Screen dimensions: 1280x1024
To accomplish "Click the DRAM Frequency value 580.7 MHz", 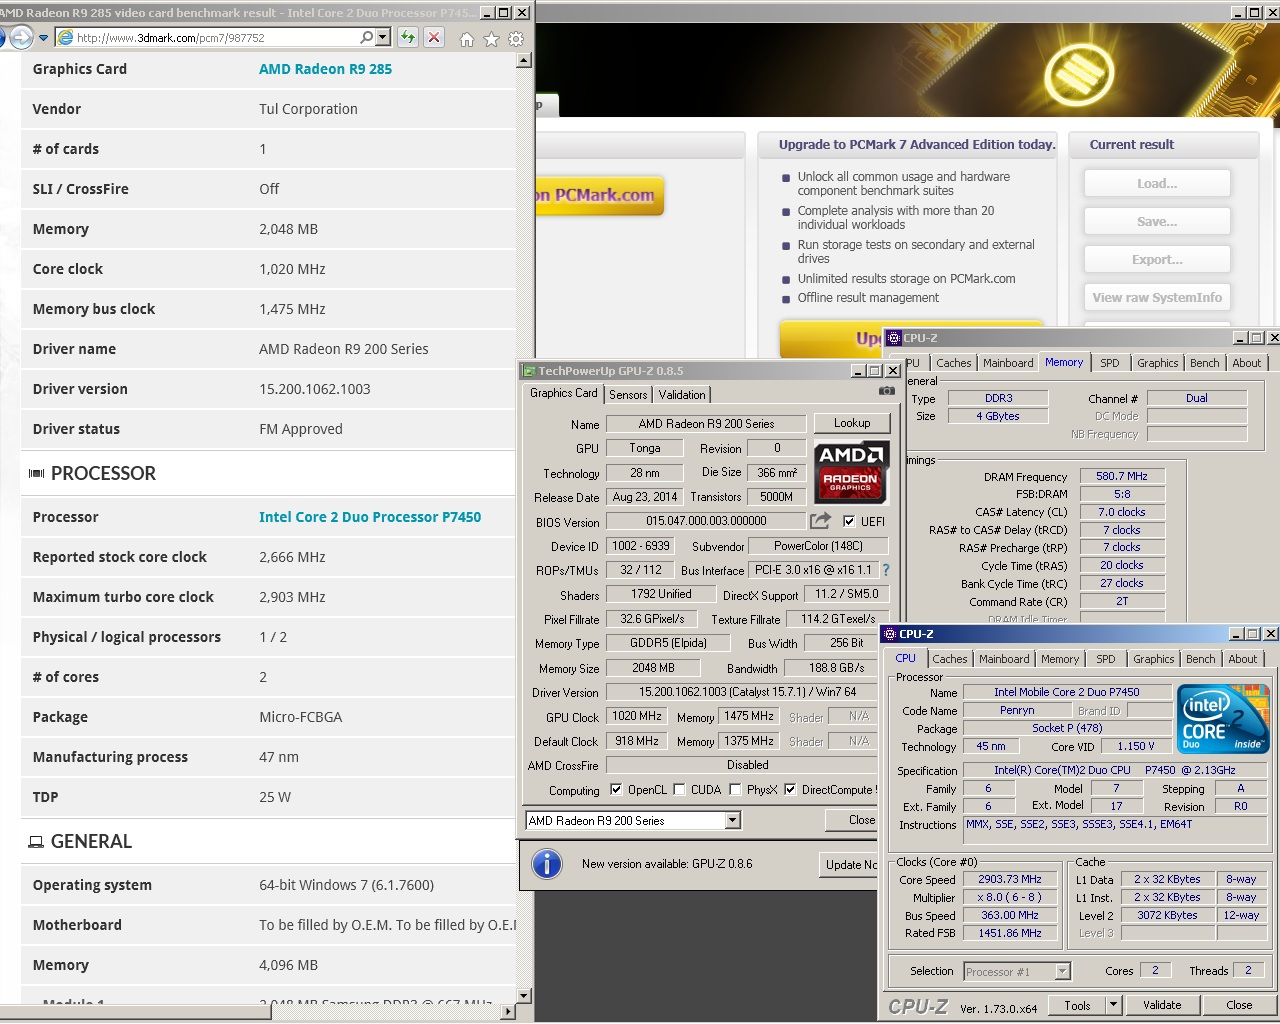I will click(x=1122, y=477).
